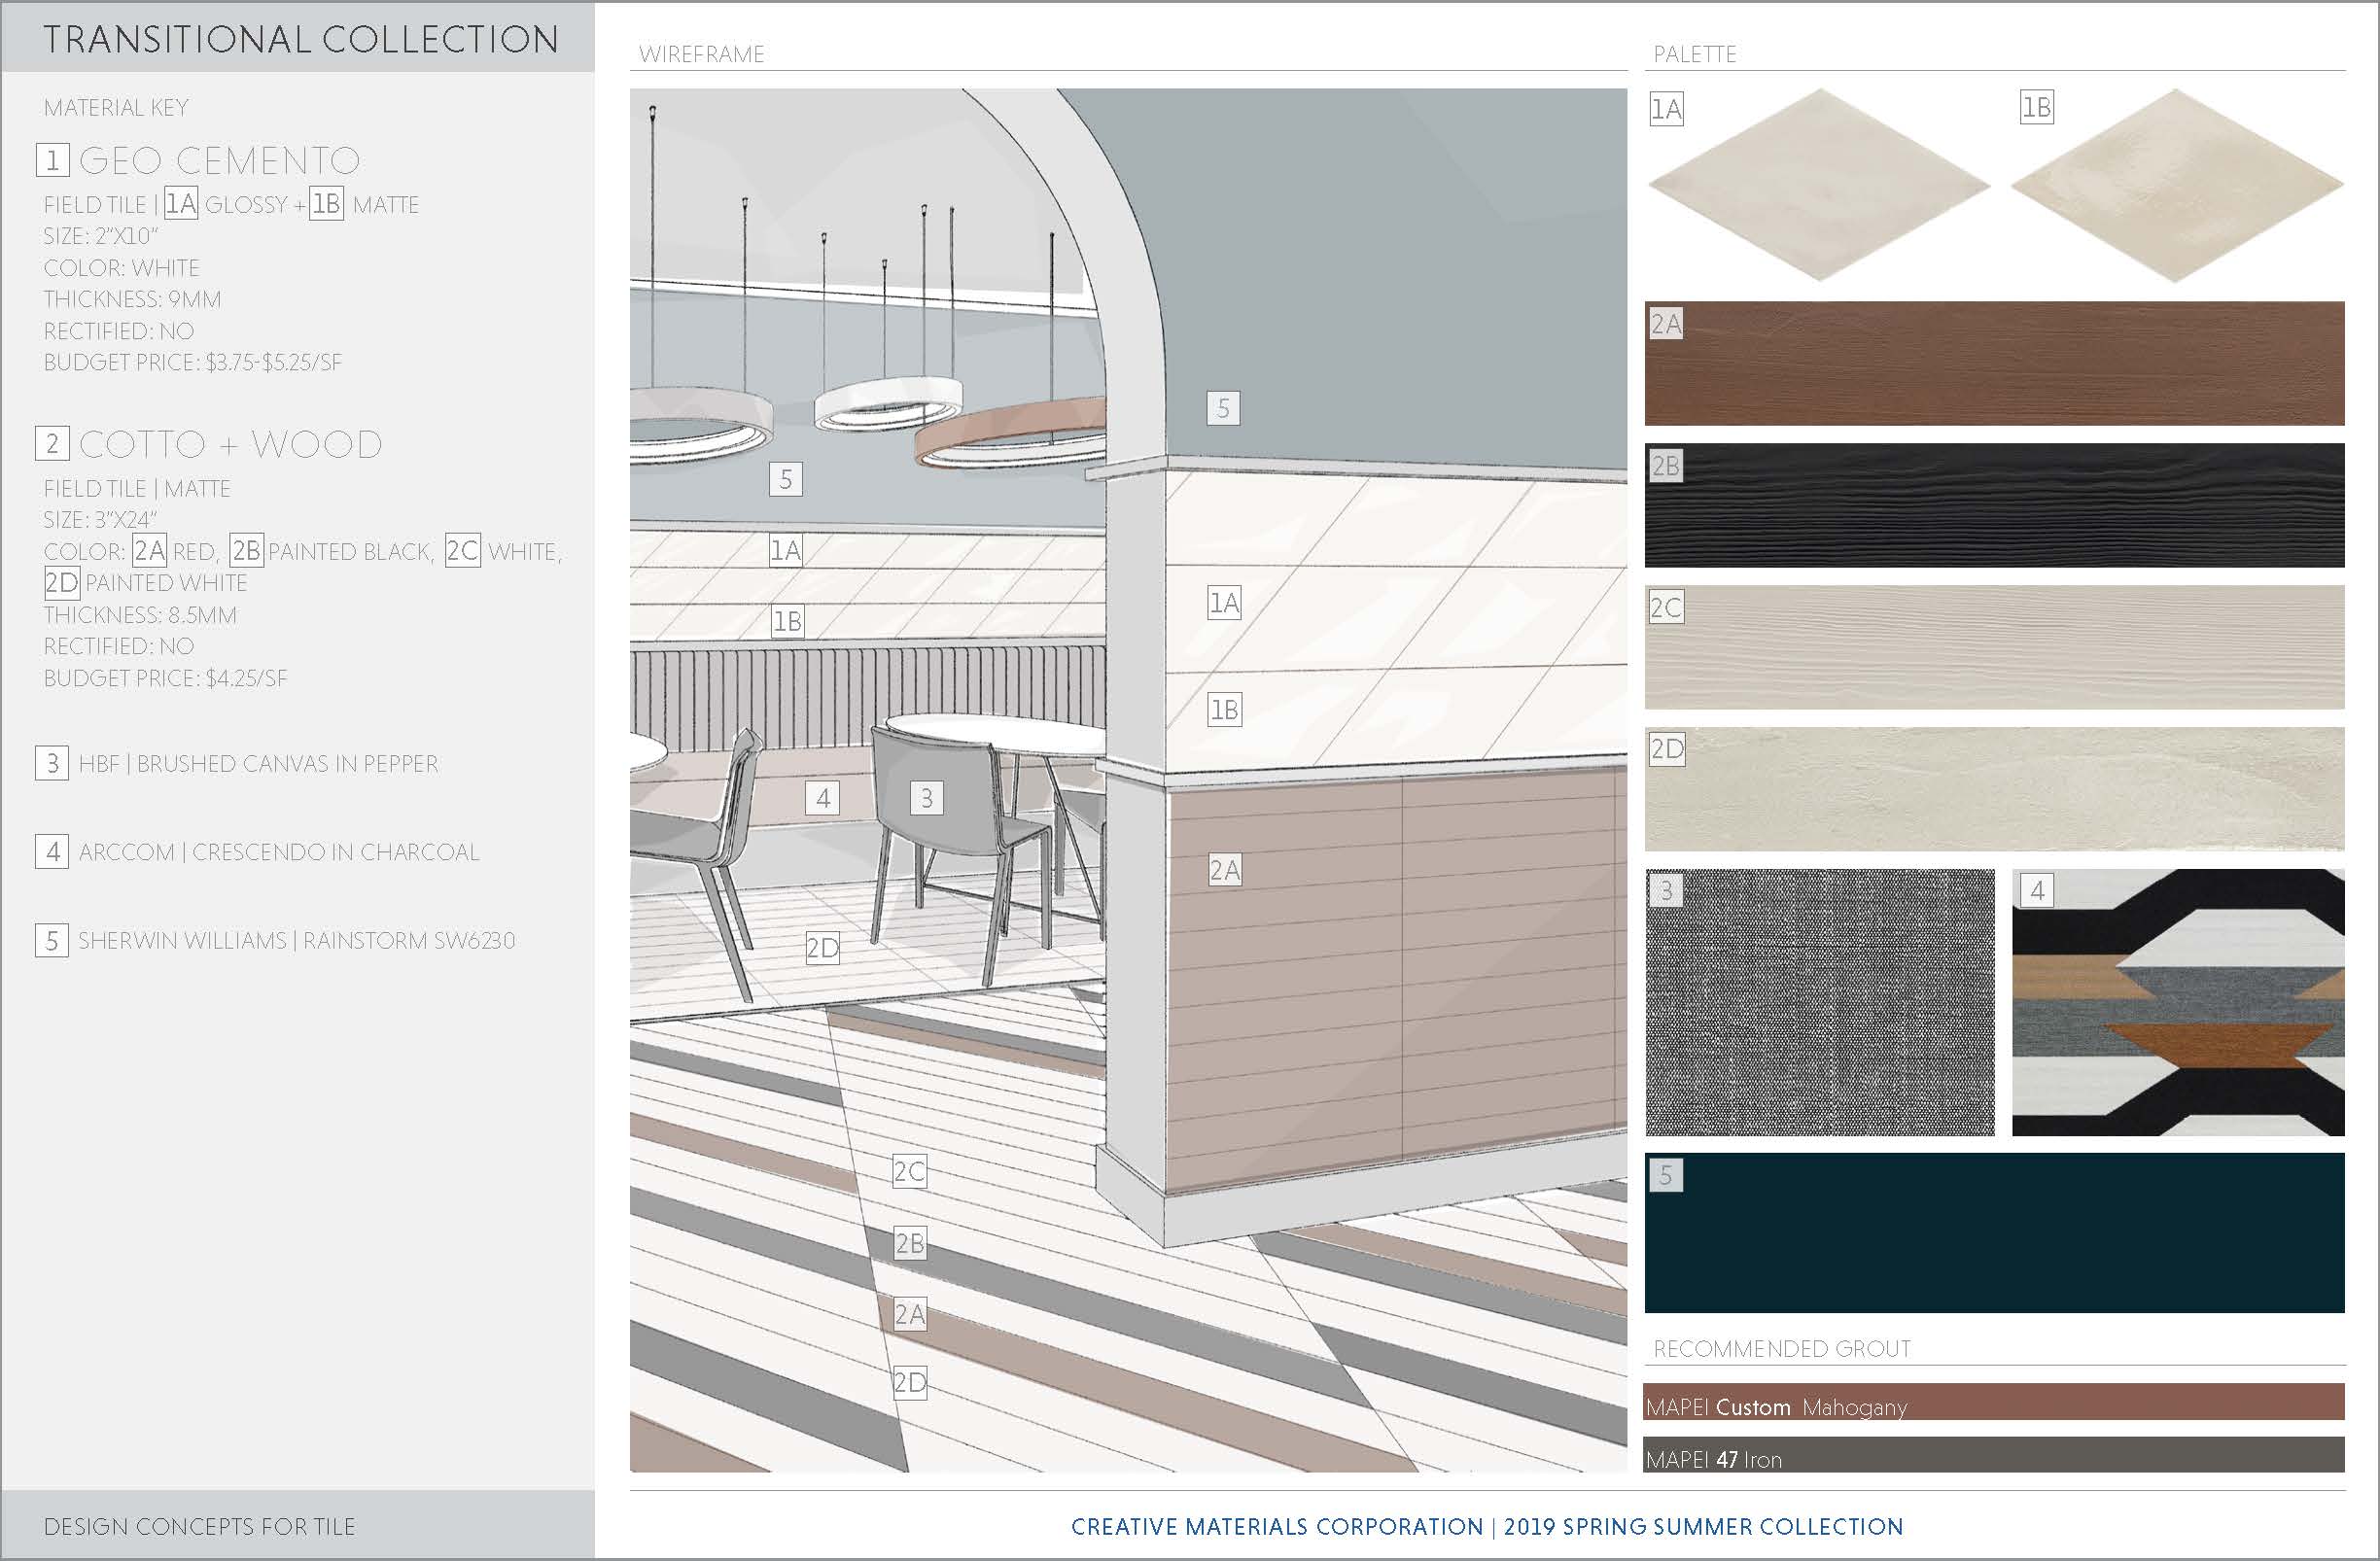Click the RECOMMENDED GROUT heading
The image size is (2380, 1561).
(x=1782, y=1348)
